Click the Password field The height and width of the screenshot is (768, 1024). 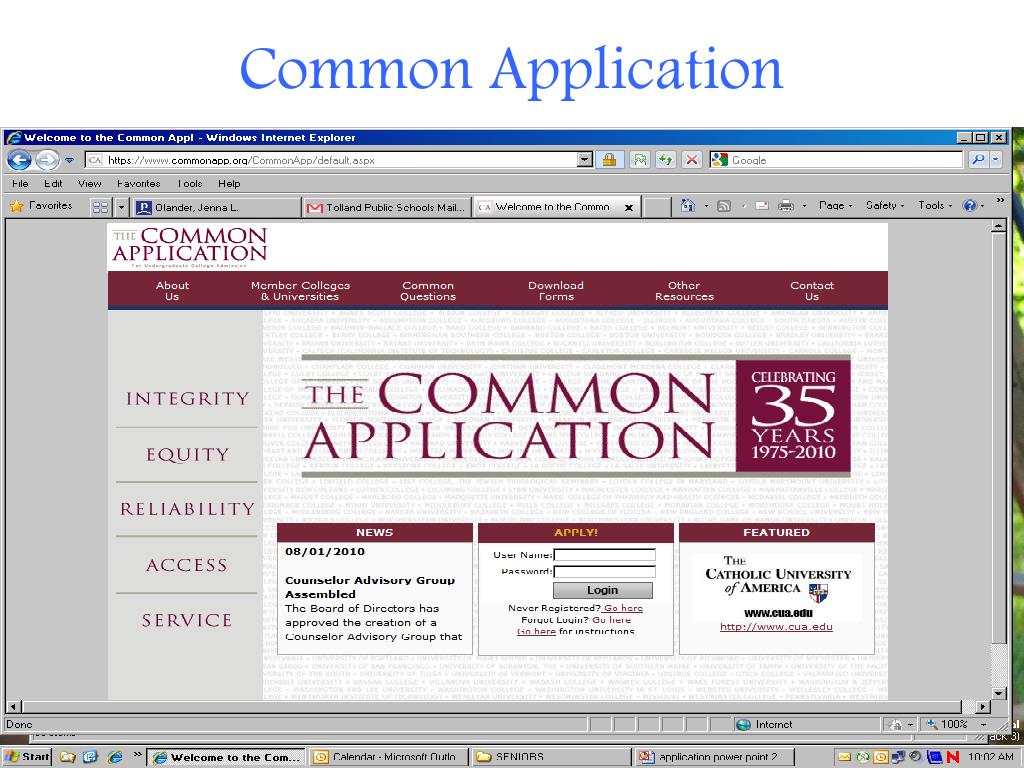[604, 572]
